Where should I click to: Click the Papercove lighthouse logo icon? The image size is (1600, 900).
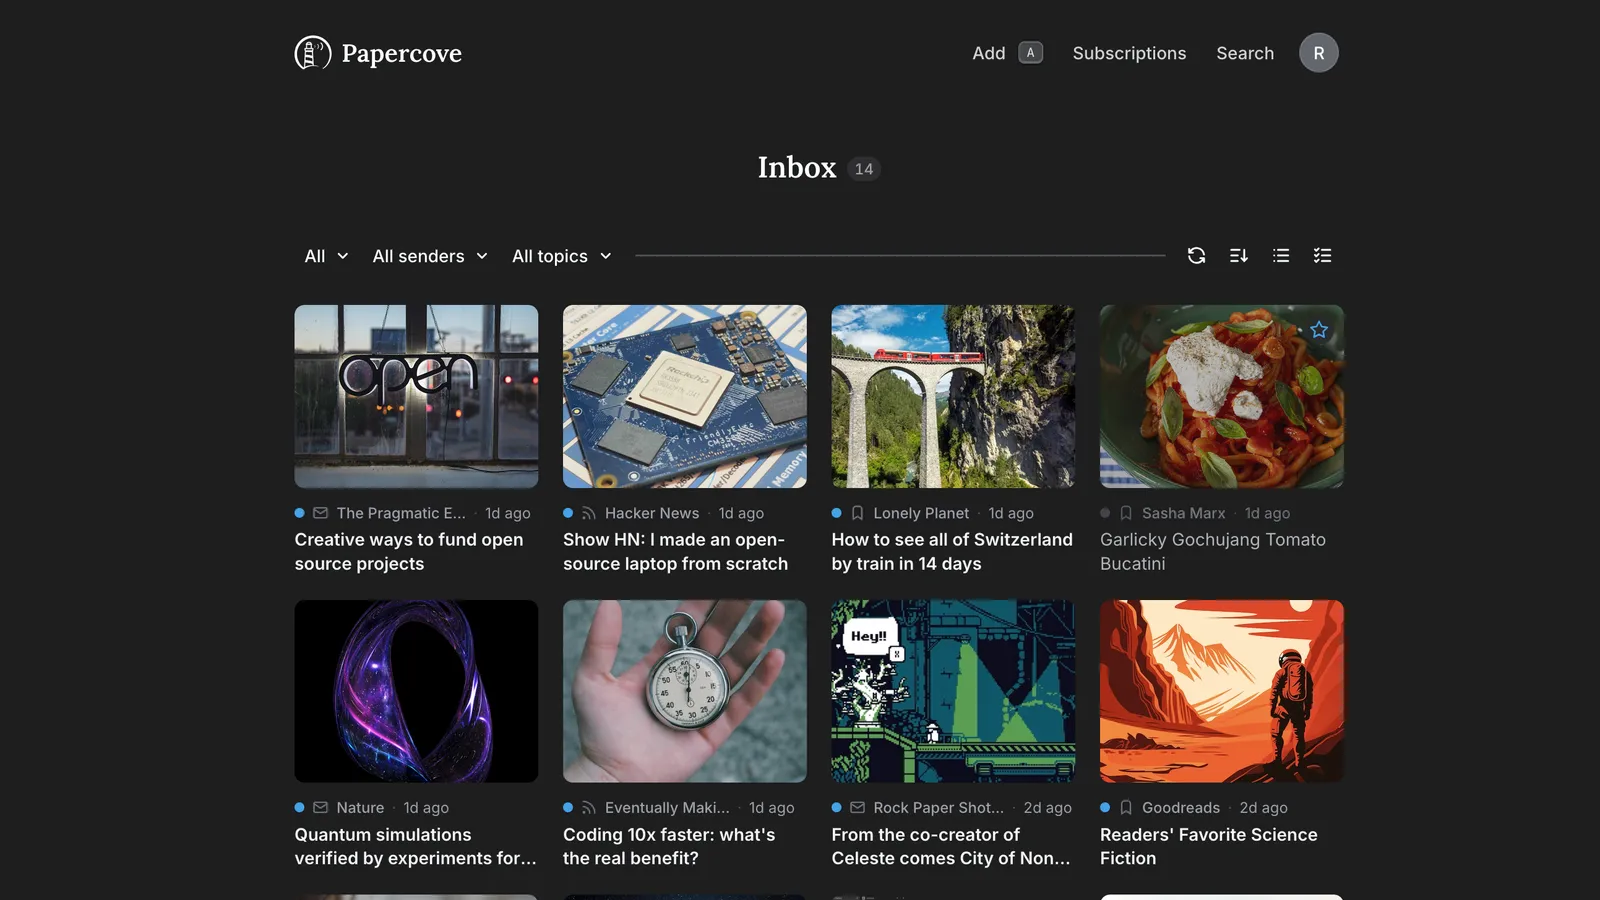(312, 53)
